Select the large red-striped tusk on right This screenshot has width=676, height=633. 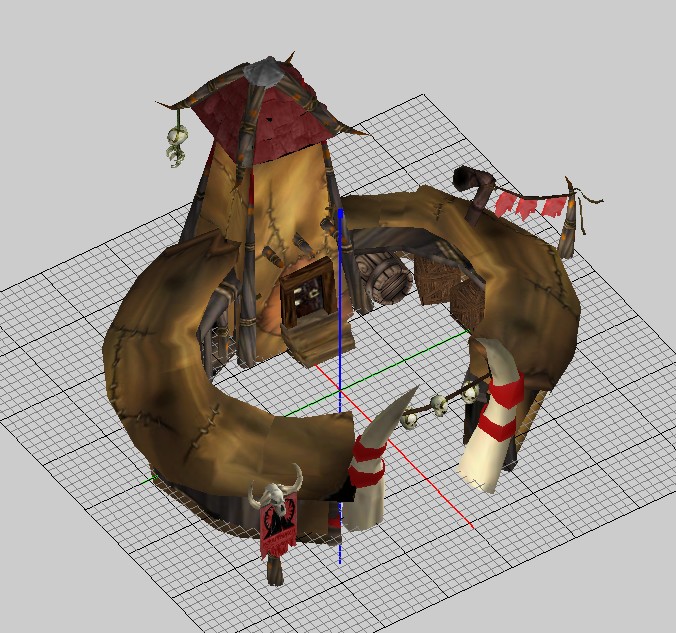pos(490,415)
